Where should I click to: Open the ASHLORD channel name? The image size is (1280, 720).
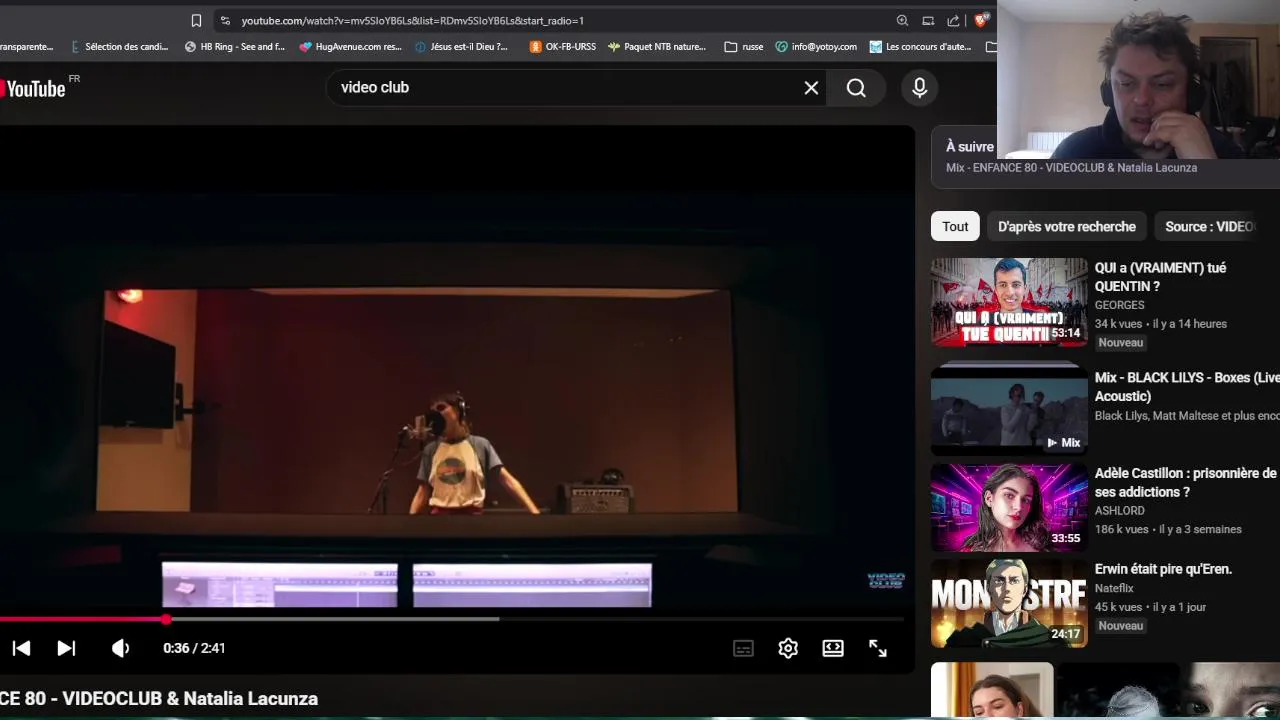[x=1119, y=510]
